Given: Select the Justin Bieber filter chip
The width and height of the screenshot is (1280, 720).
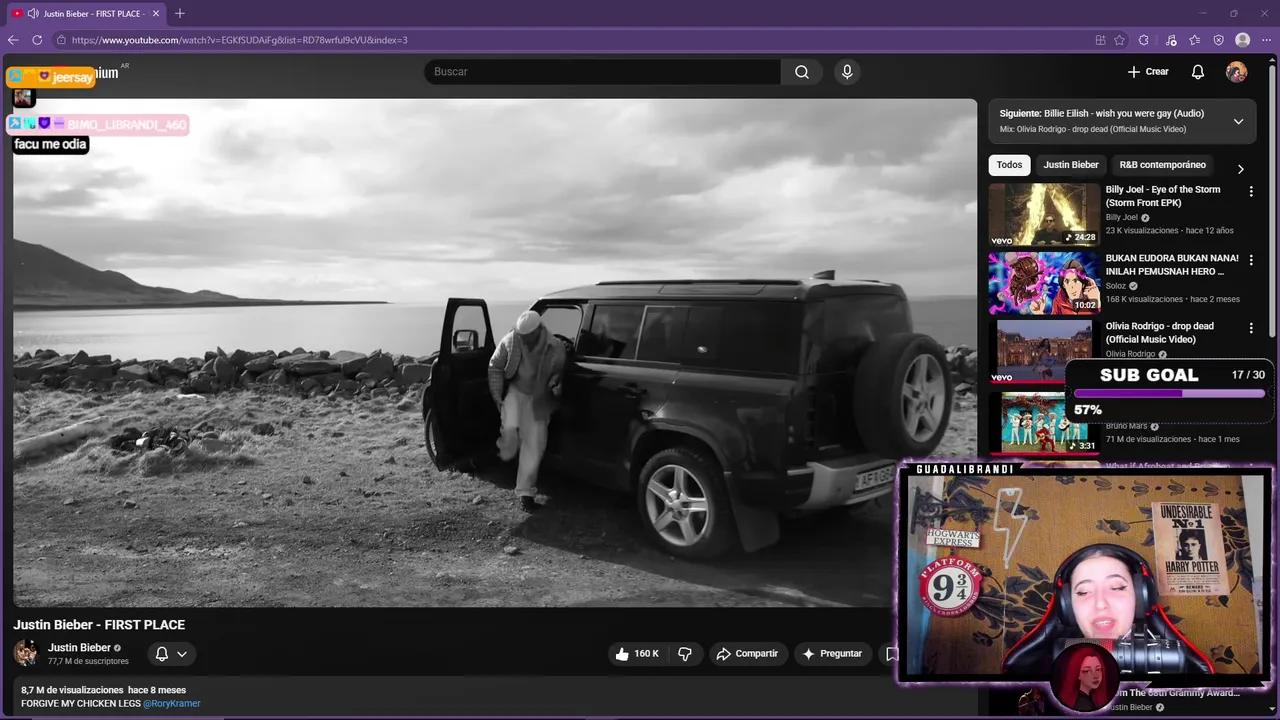Looking at the screenshot, I should (x=1071, y=165).
